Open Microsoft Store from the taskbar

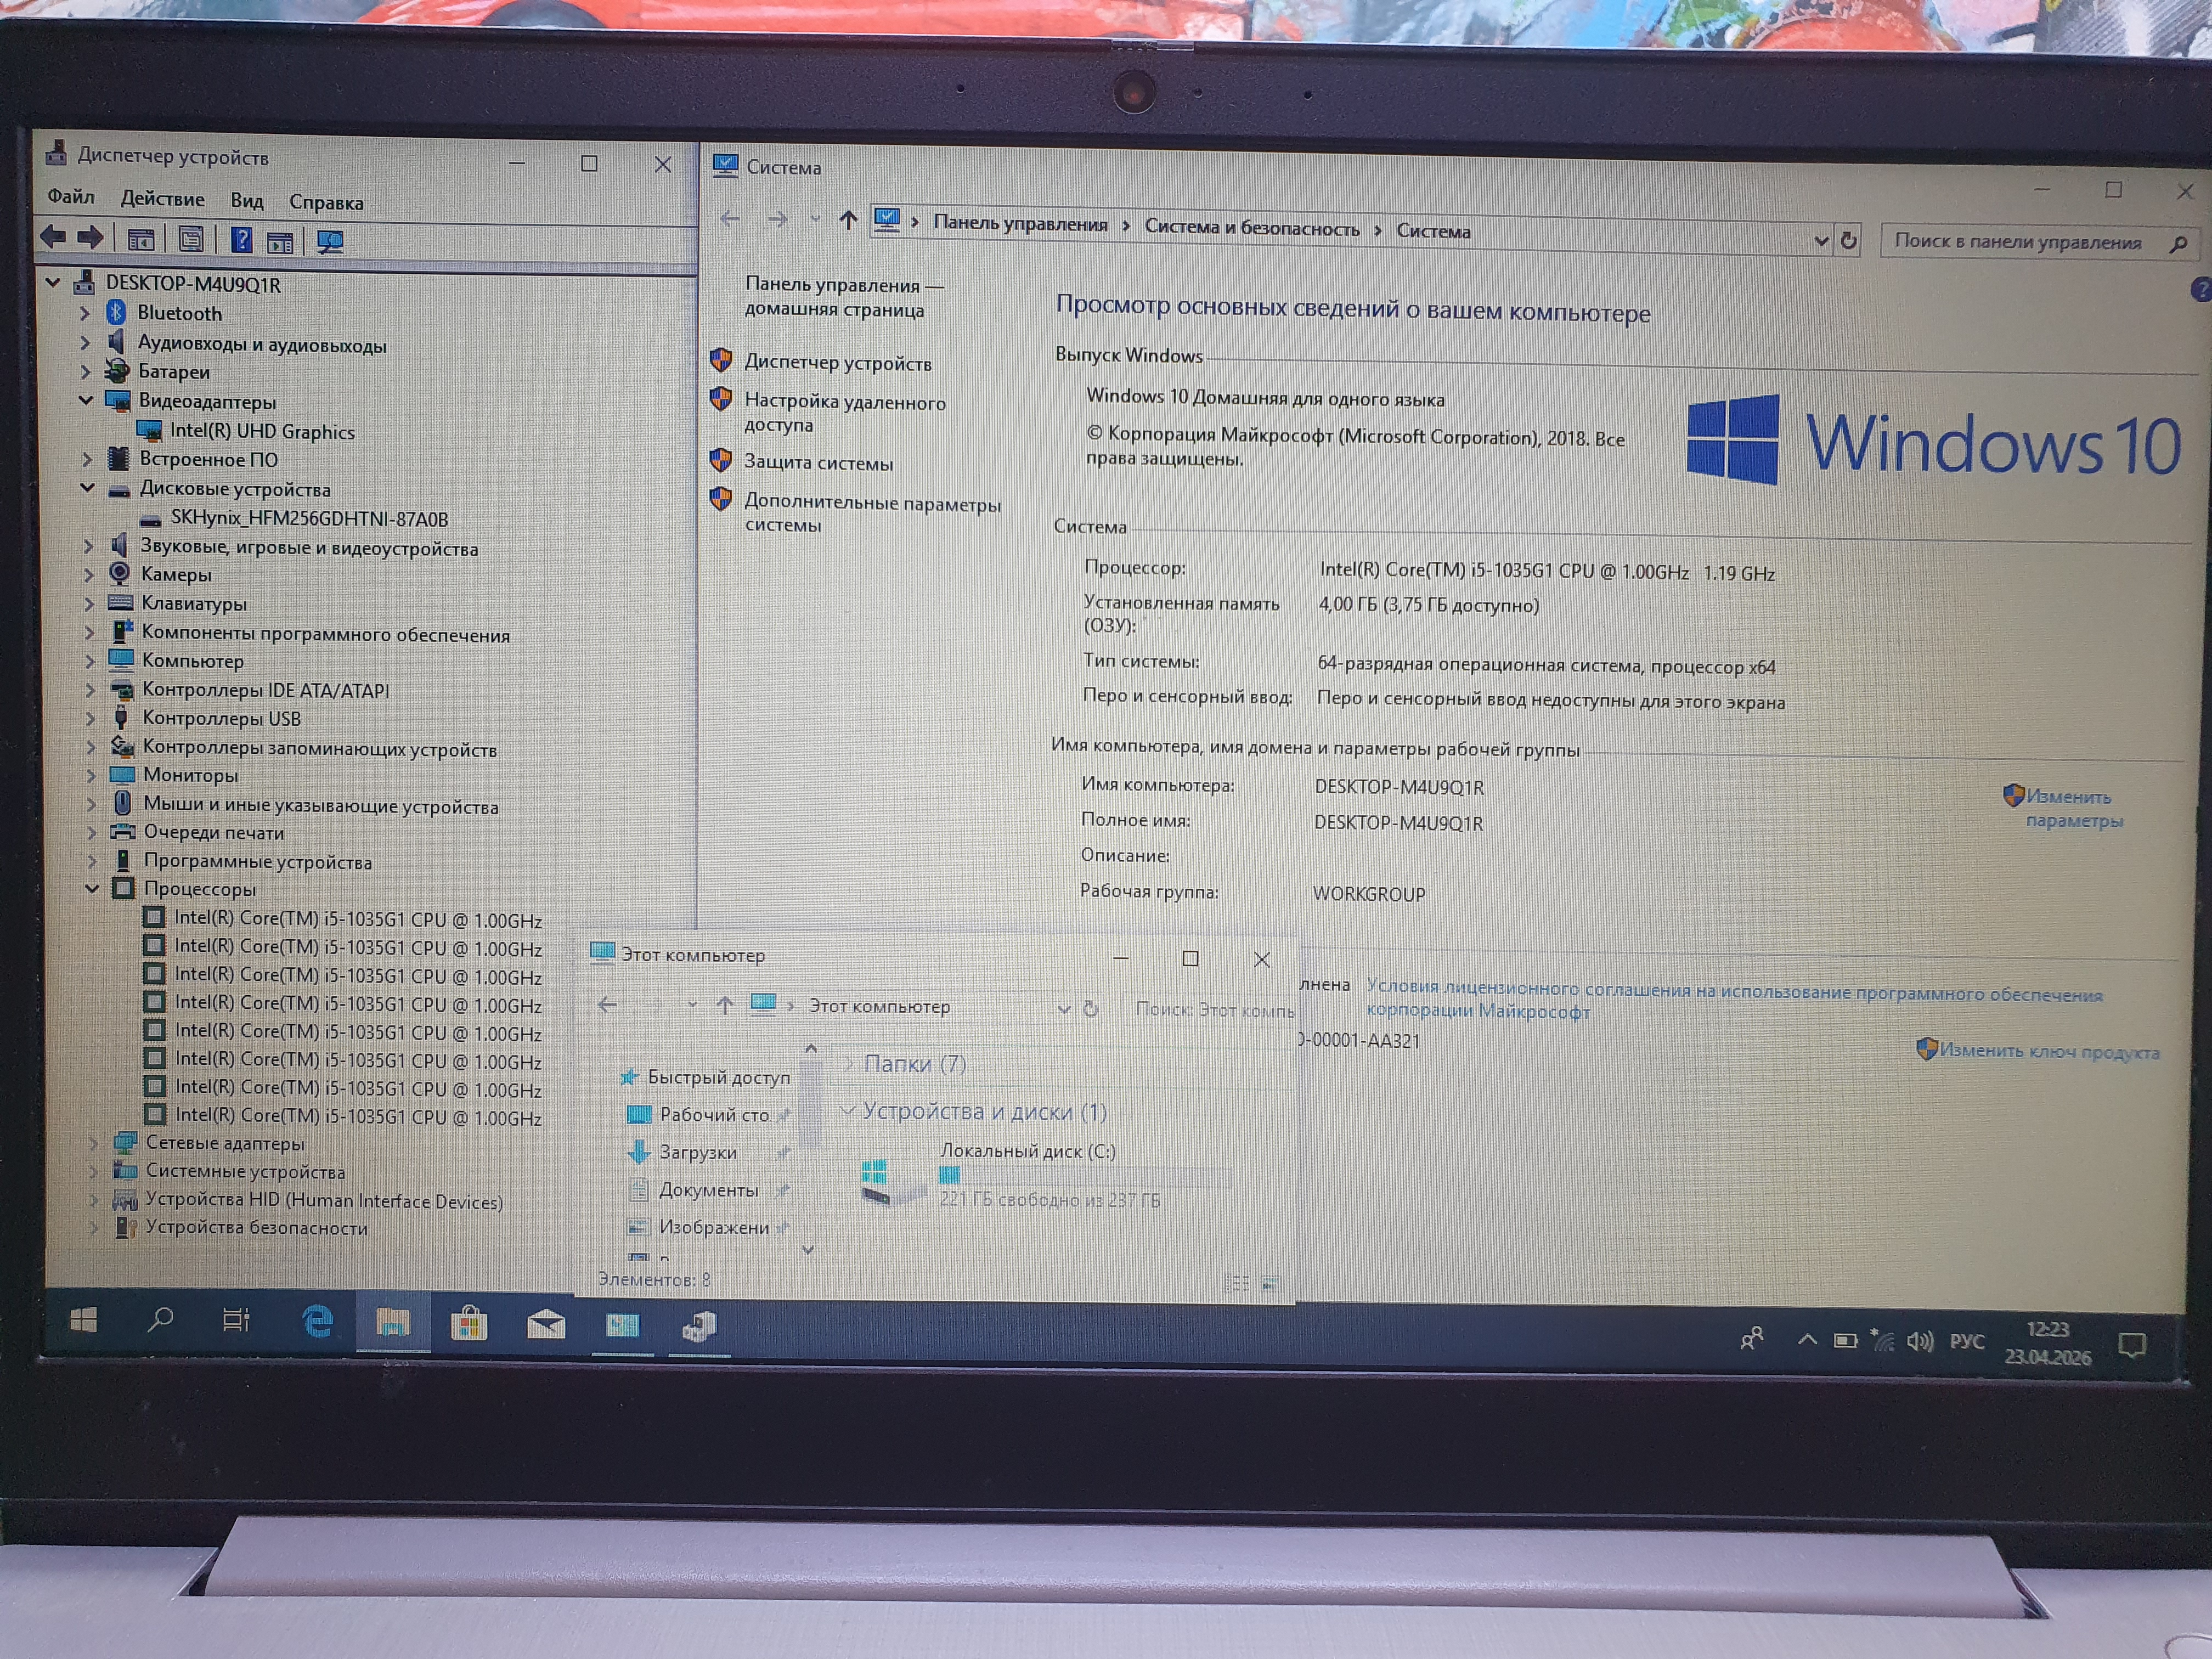click(468, 1325)
